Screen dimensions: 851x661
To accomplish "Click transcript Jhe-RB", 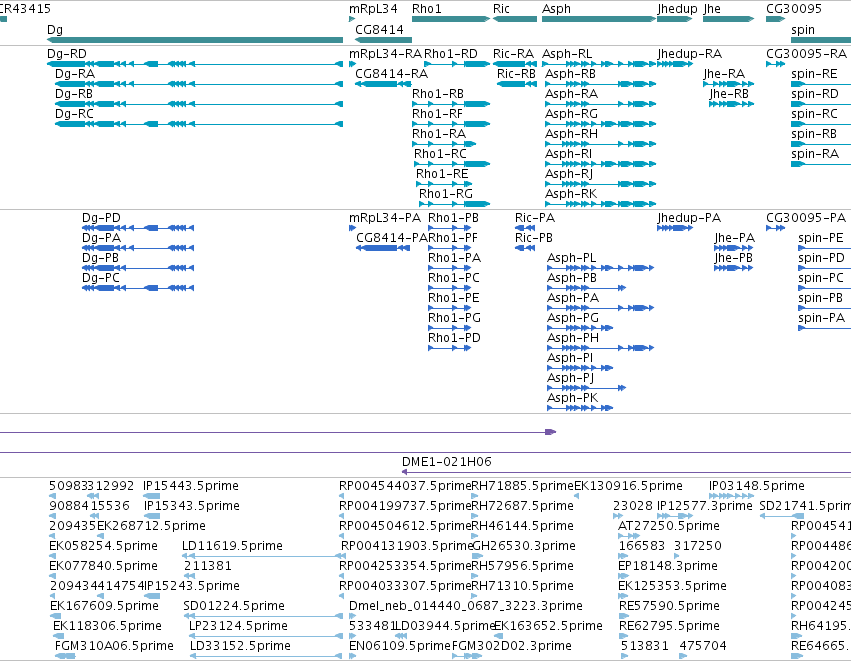I will (731, 104).
